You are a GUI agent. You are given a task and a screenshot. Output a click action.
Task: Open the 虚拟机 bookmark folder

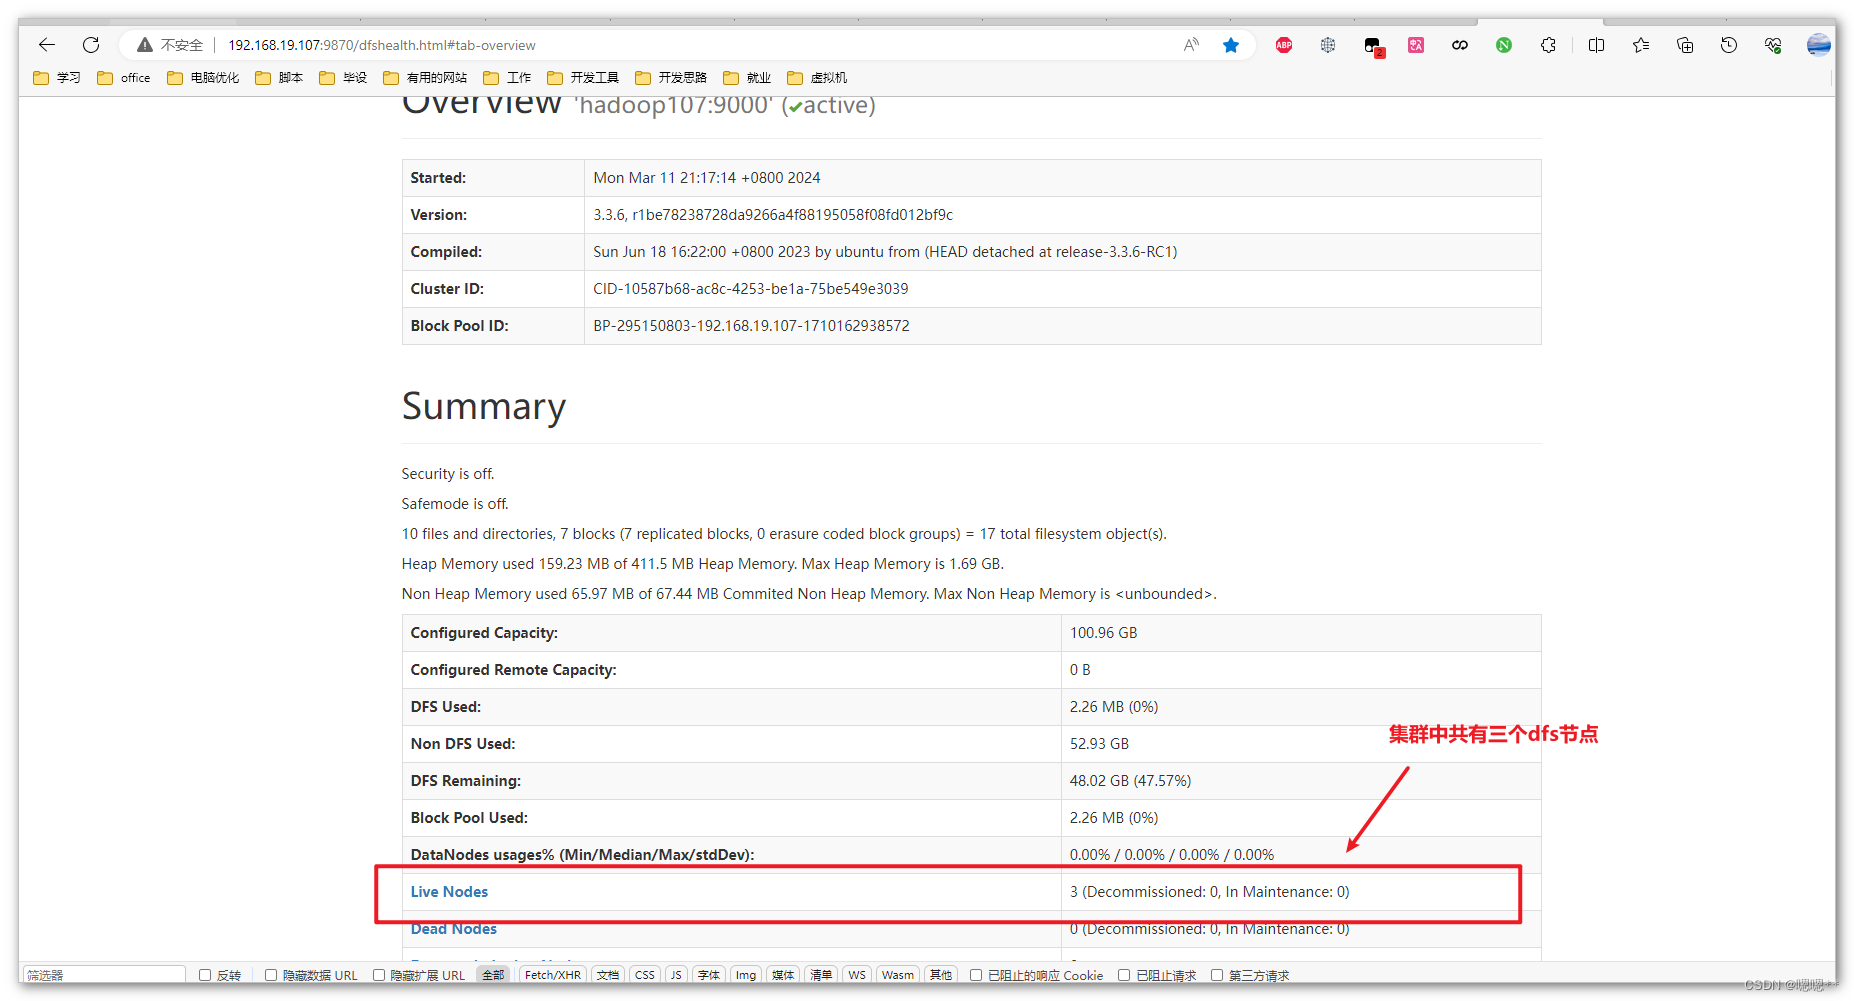(x=817, y=78)
